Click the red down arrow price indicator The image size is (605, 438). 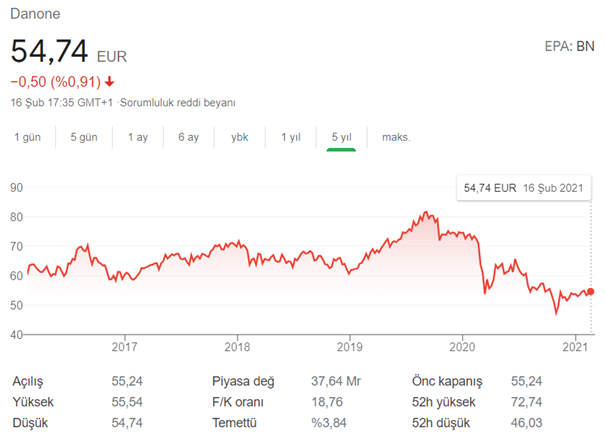point(109,82)
